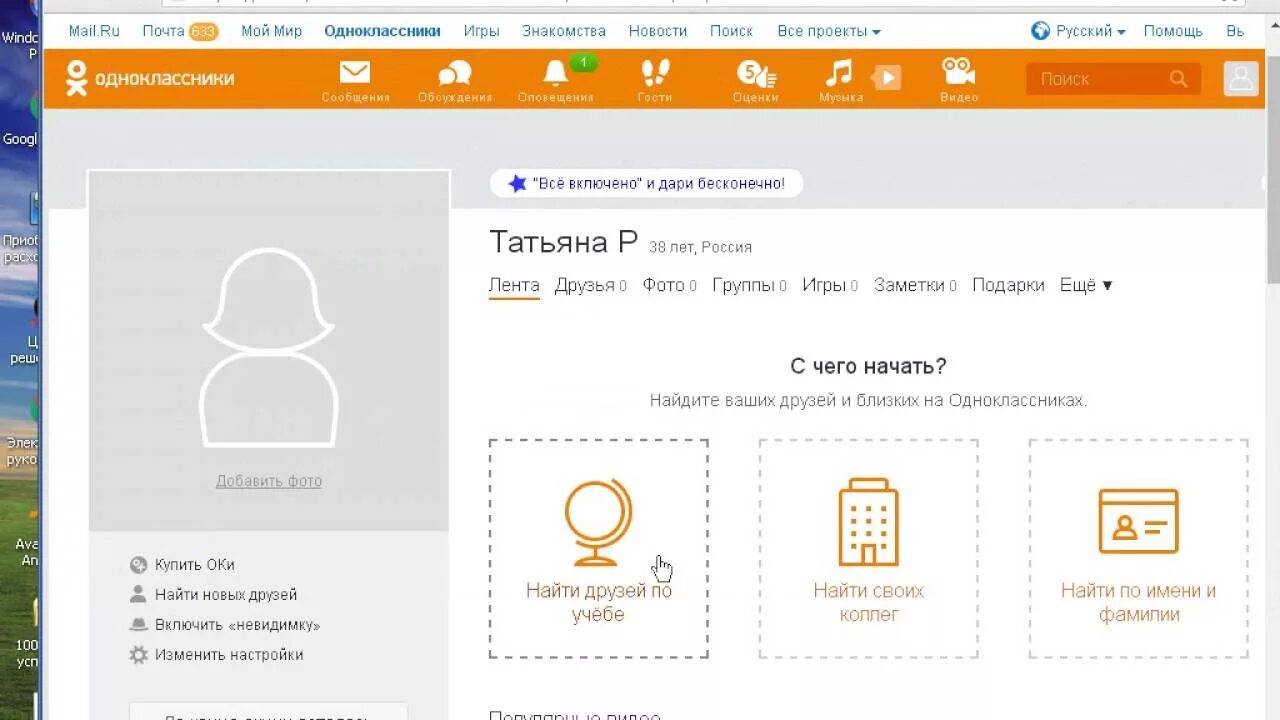Click the blue star promo icon
This screenshot has height=720, width=1280.
(x=517, y=183)
